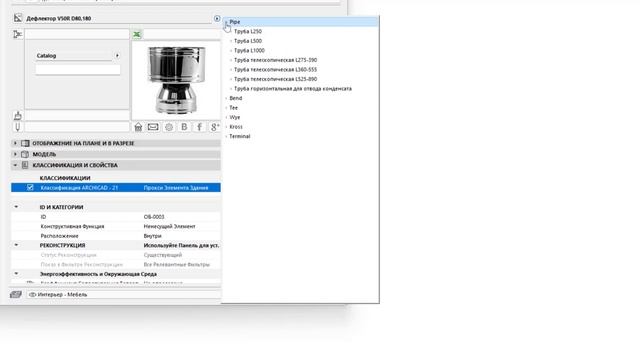The height and width of the screenshot is (360, 640).
Task: Select Труба L500 from the list
Action: tap(248, 41)
